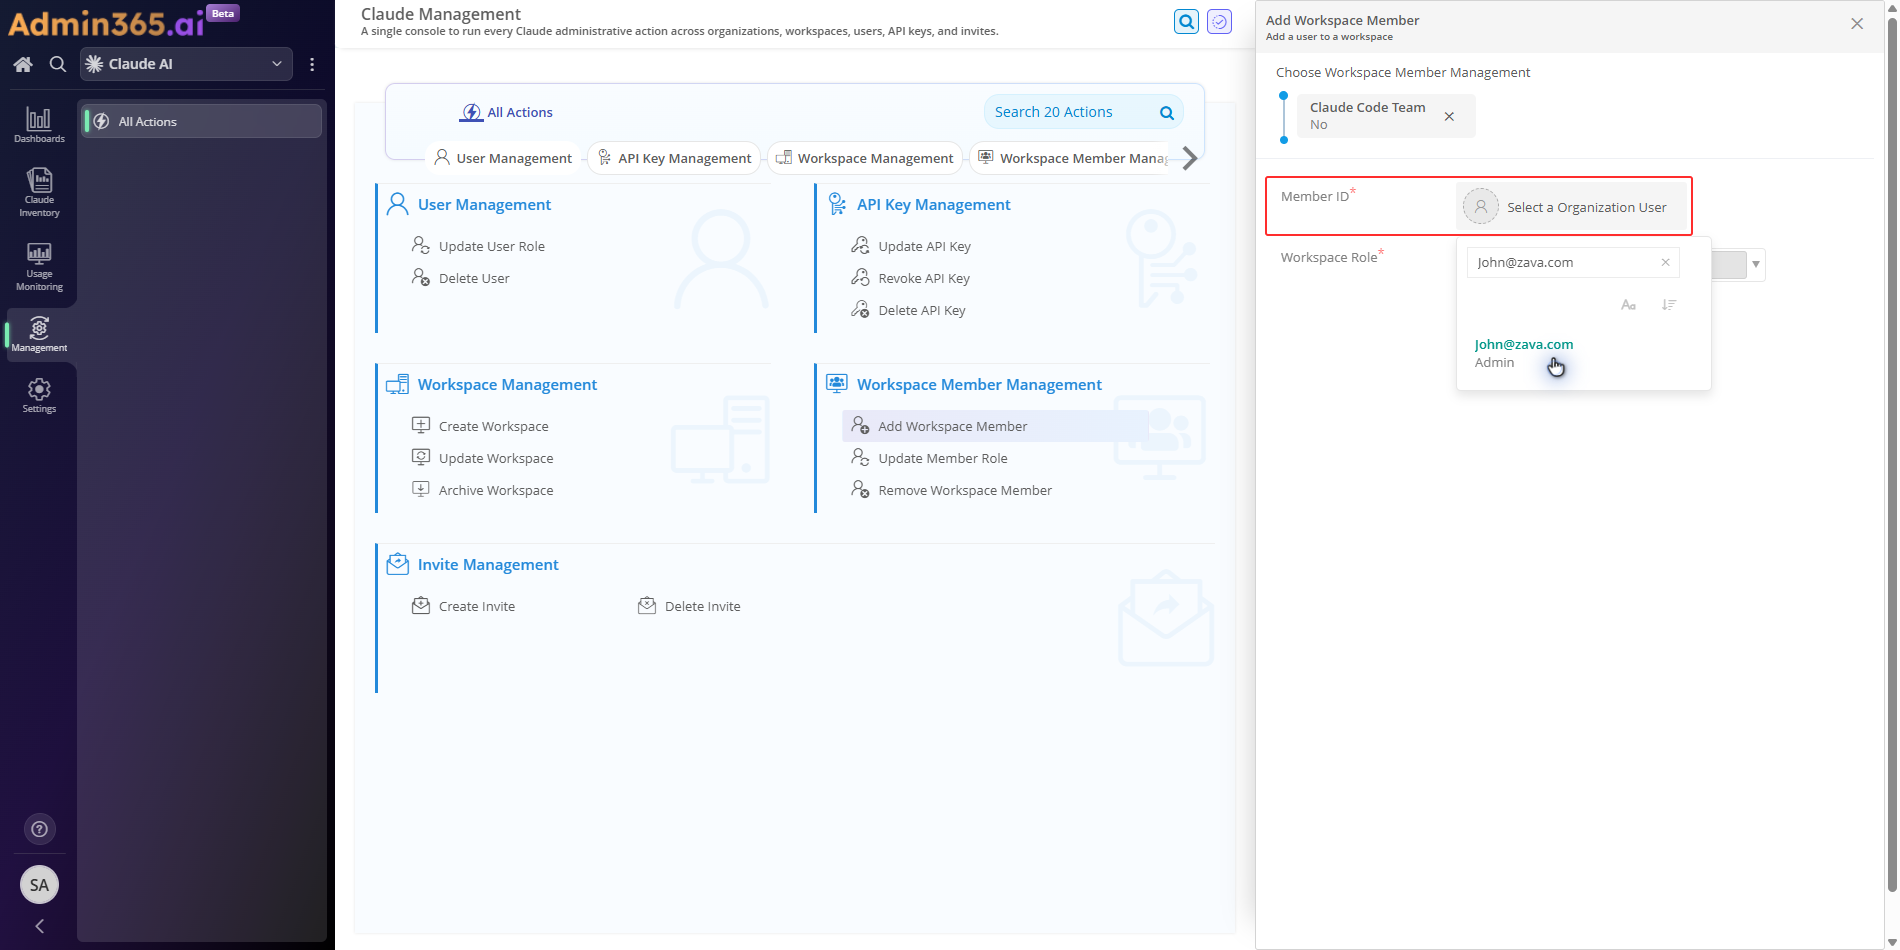The image size is (1900, 950).
Task: Click the Archive Workspace icon
Action: coord(421,489)
